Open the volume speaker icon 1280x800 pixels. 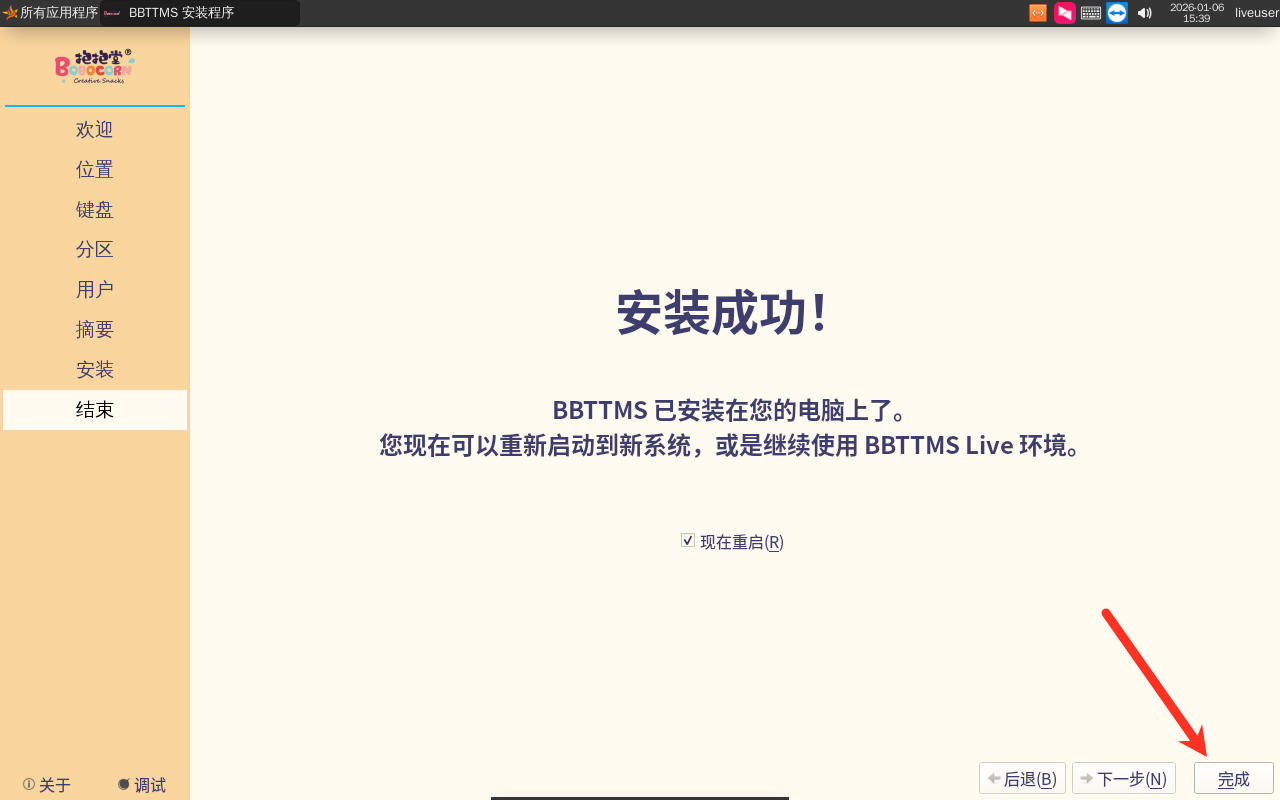coord(1145,13)
